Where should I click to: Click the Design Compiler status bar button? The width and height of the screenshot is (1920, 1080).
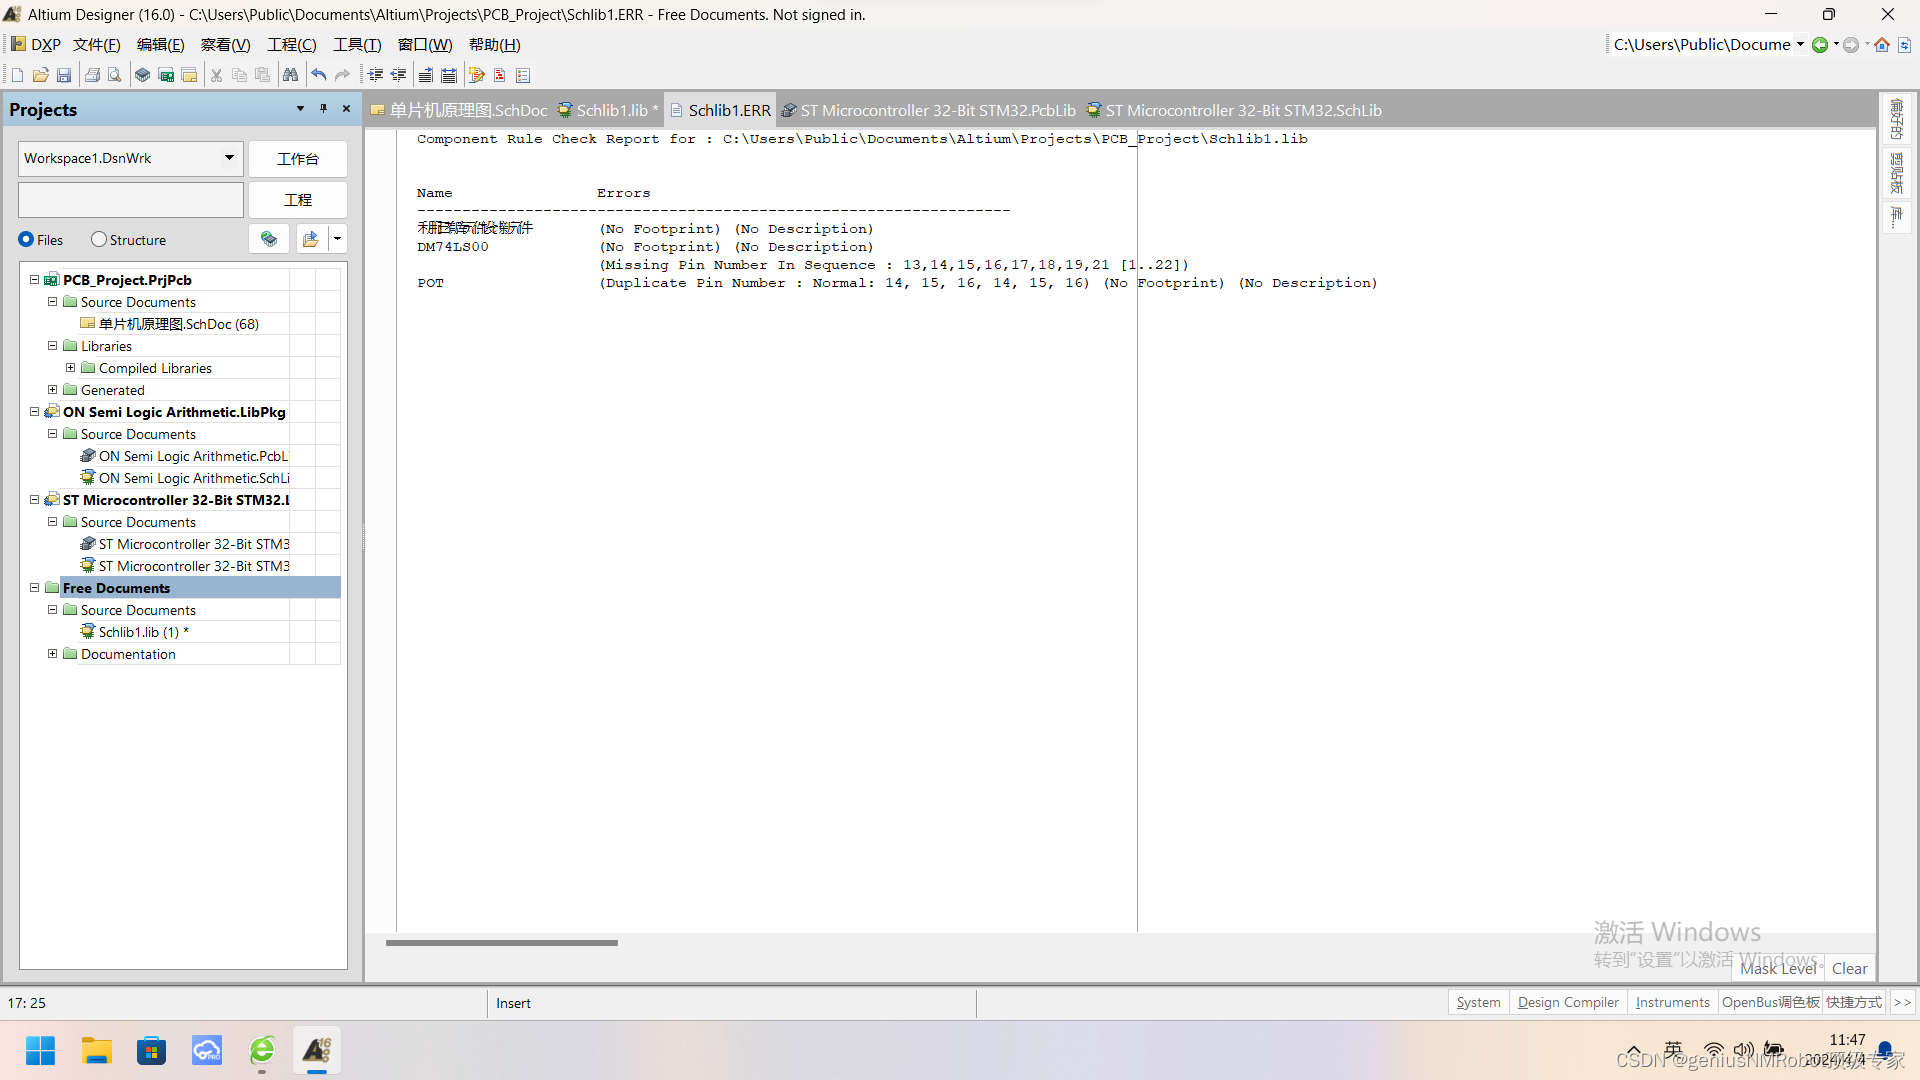1567,1002
